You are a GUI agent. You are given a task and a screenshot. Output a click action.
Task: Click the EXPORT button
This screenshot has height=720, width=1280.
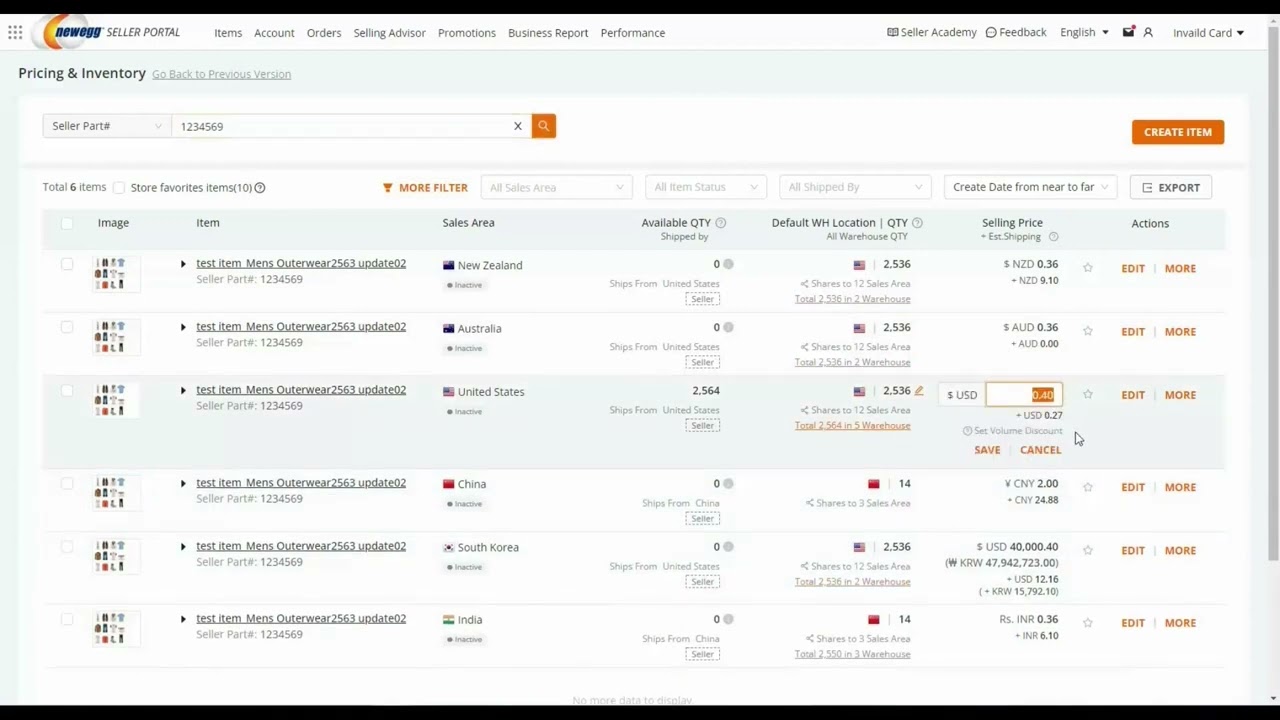tap(1171, 187)
